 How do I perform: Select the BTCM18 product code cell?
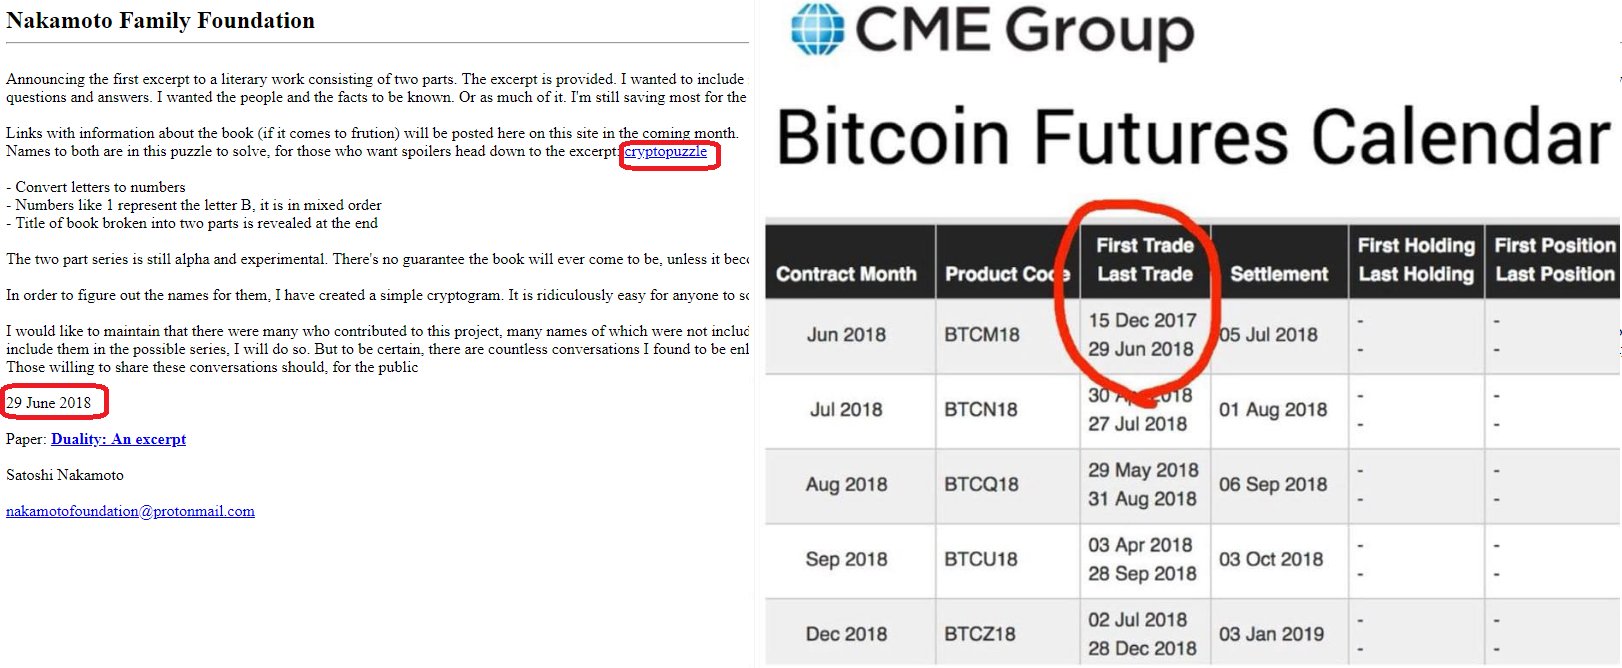[982, 335]
